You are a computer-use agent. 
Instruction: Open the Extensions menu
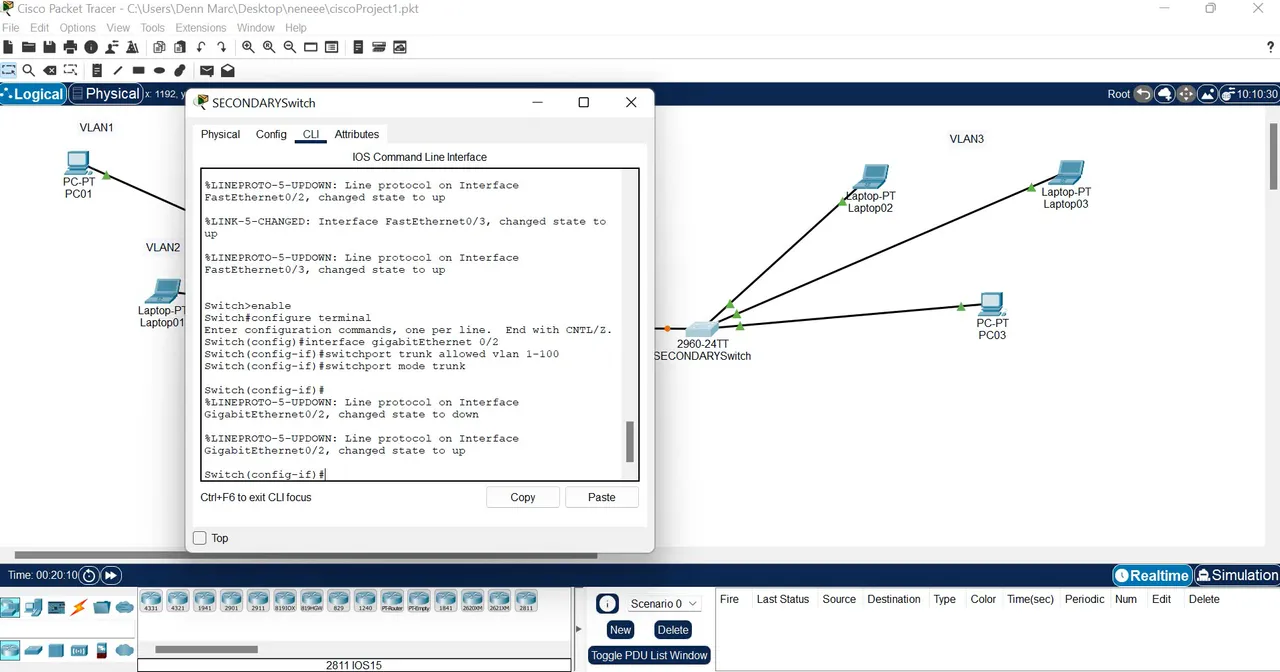click(201, 28)
